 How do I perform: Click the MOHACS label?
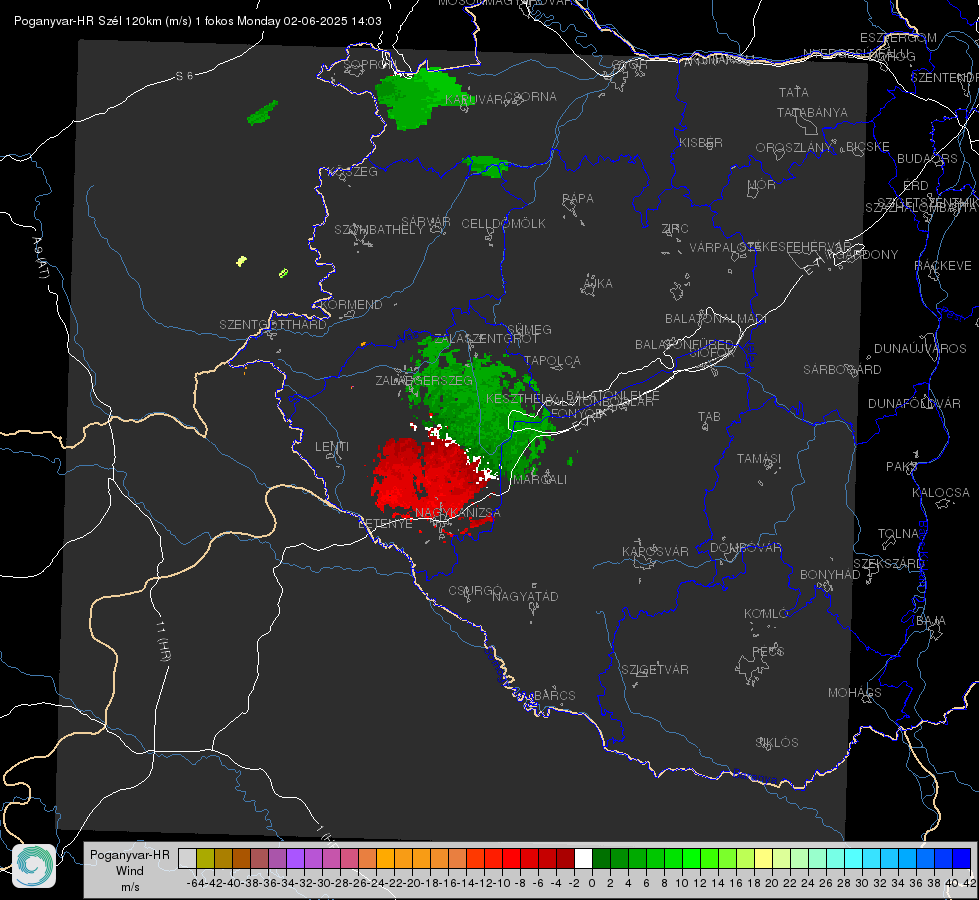855,693
